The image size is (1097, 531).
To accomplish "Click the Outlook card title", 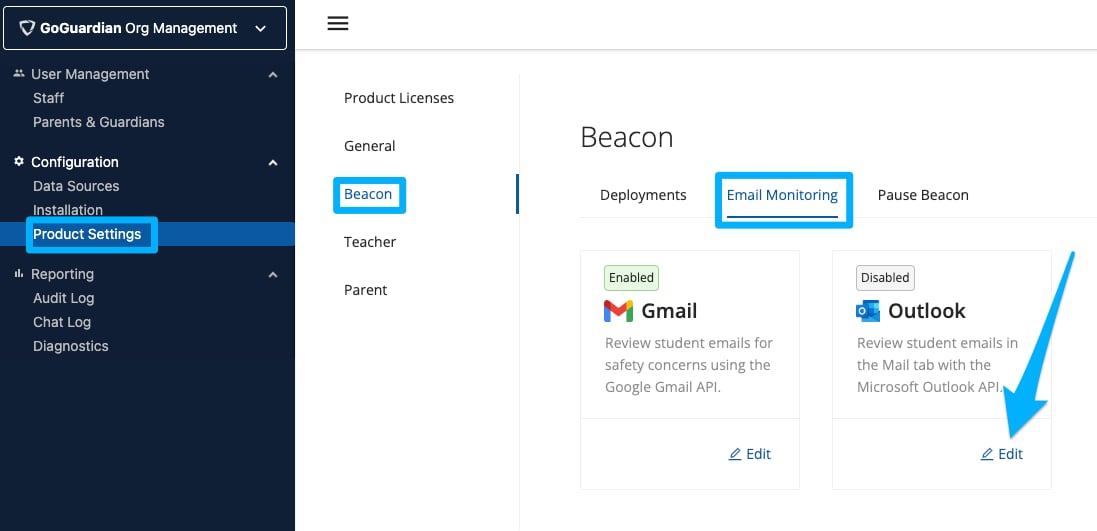I will [927, 311].
